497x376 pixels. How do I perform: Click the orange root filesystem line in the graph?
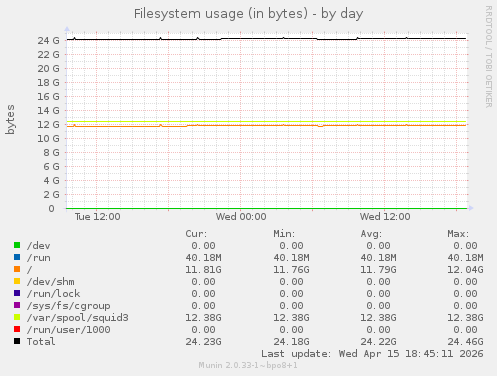coord(267,125)
